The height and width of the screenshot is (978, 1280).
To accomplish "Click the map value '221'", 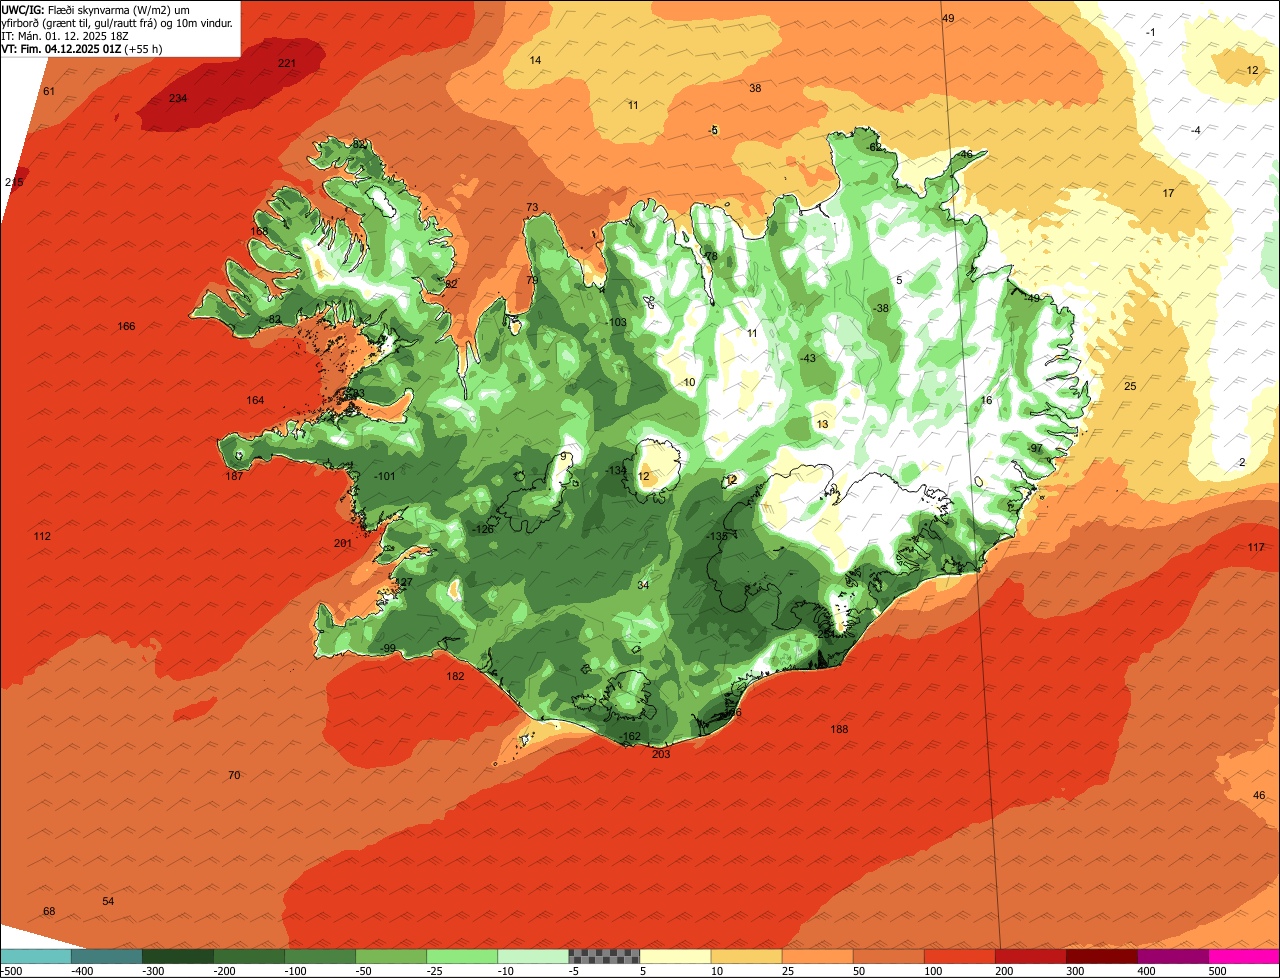I will pos(287,63).
